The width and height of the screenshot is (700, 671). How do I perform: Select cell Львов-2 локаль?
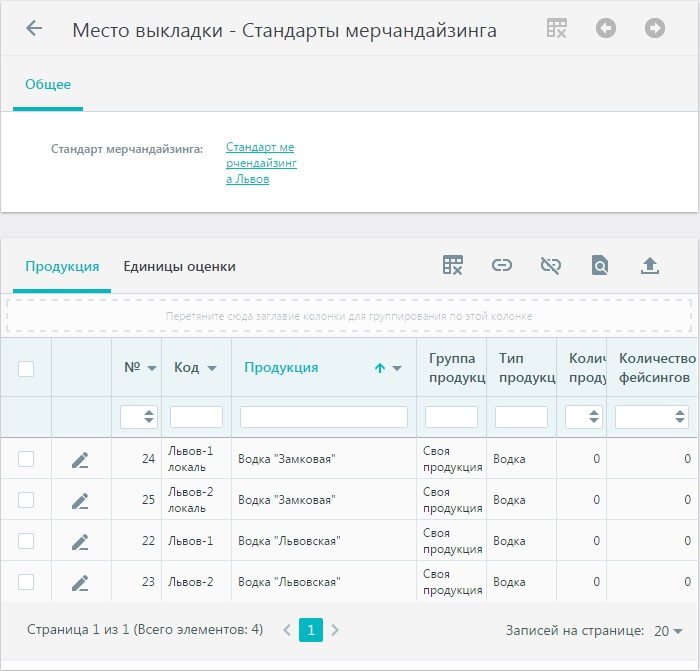(196, 500)
